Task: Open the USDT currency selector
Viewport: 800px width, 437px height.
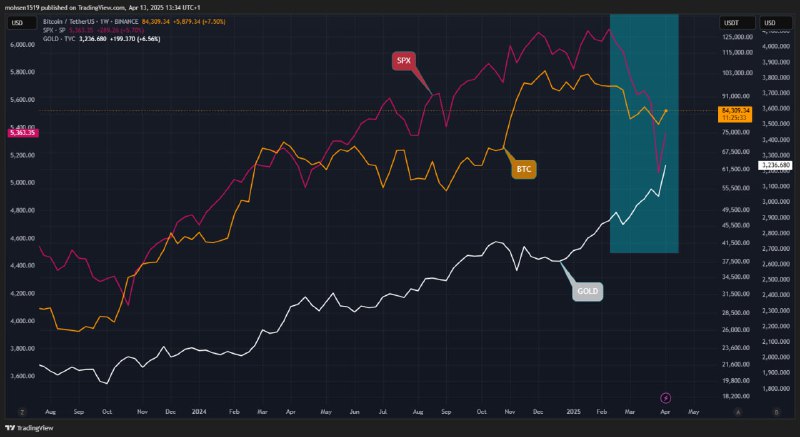Action: click(x=738, y=22)
